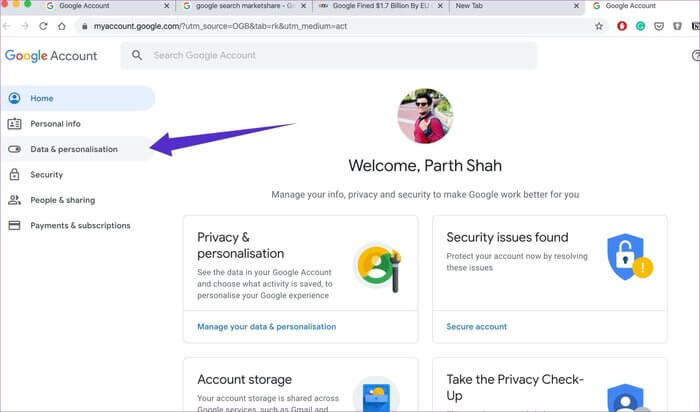The width and height of the screenshot is (700, 412).
Task: Click Take the Privacy Check-Up heading
Action: click(515, 387)
